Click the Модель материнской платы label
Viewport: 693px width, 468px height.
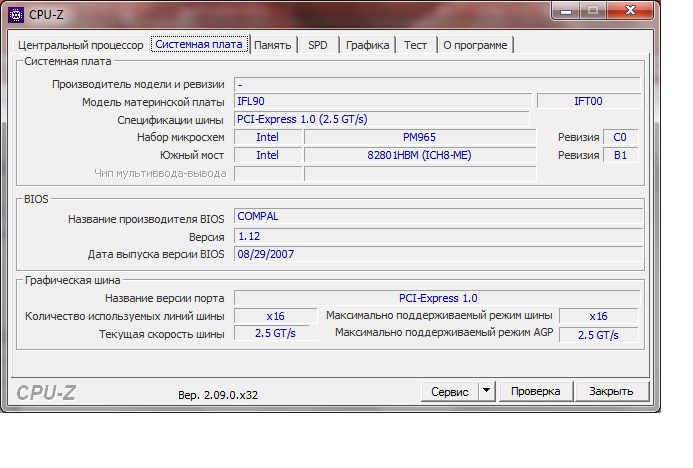coord(153,103)
